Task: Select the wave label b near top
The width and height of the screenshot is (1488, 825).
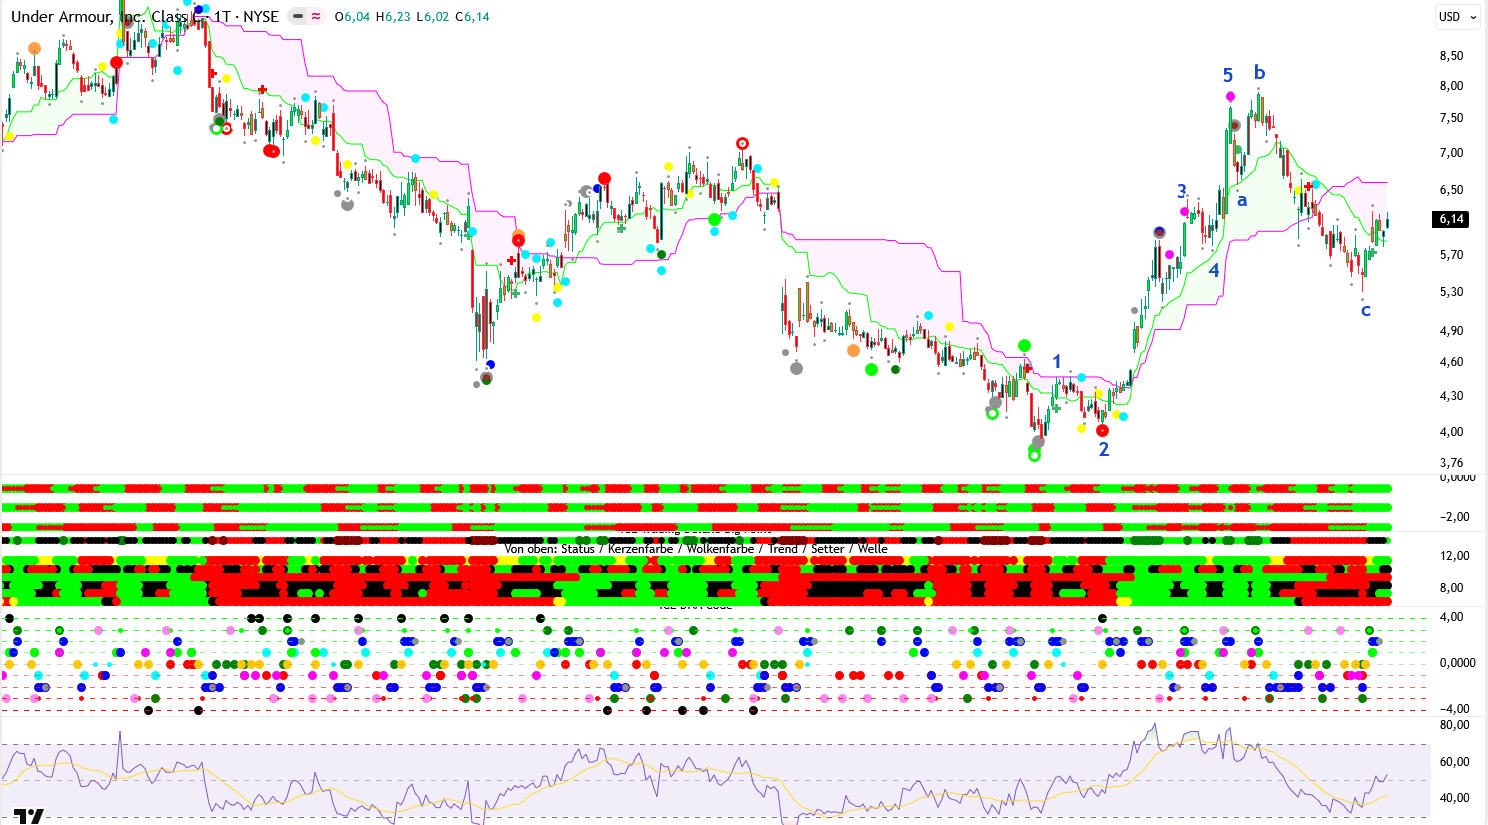Action: (x=1259, y=73)
